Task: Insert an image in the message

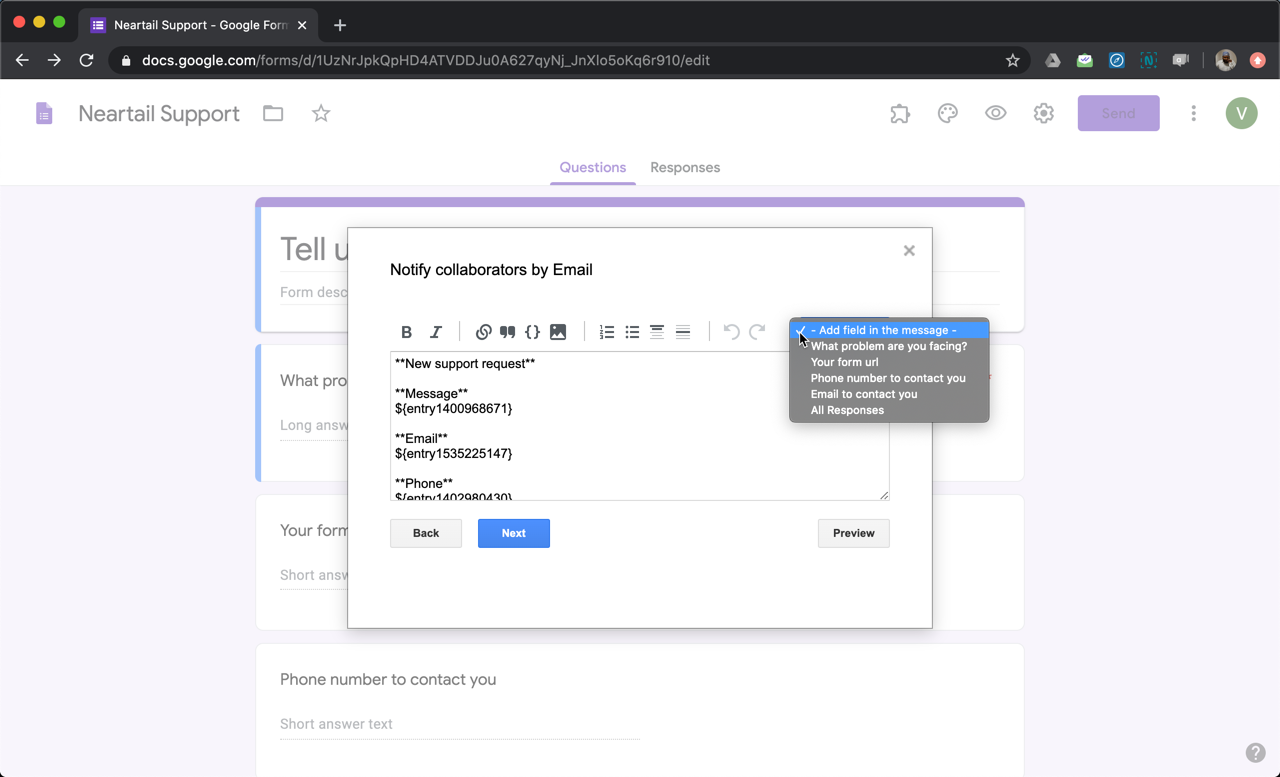Action: point(558,332)
